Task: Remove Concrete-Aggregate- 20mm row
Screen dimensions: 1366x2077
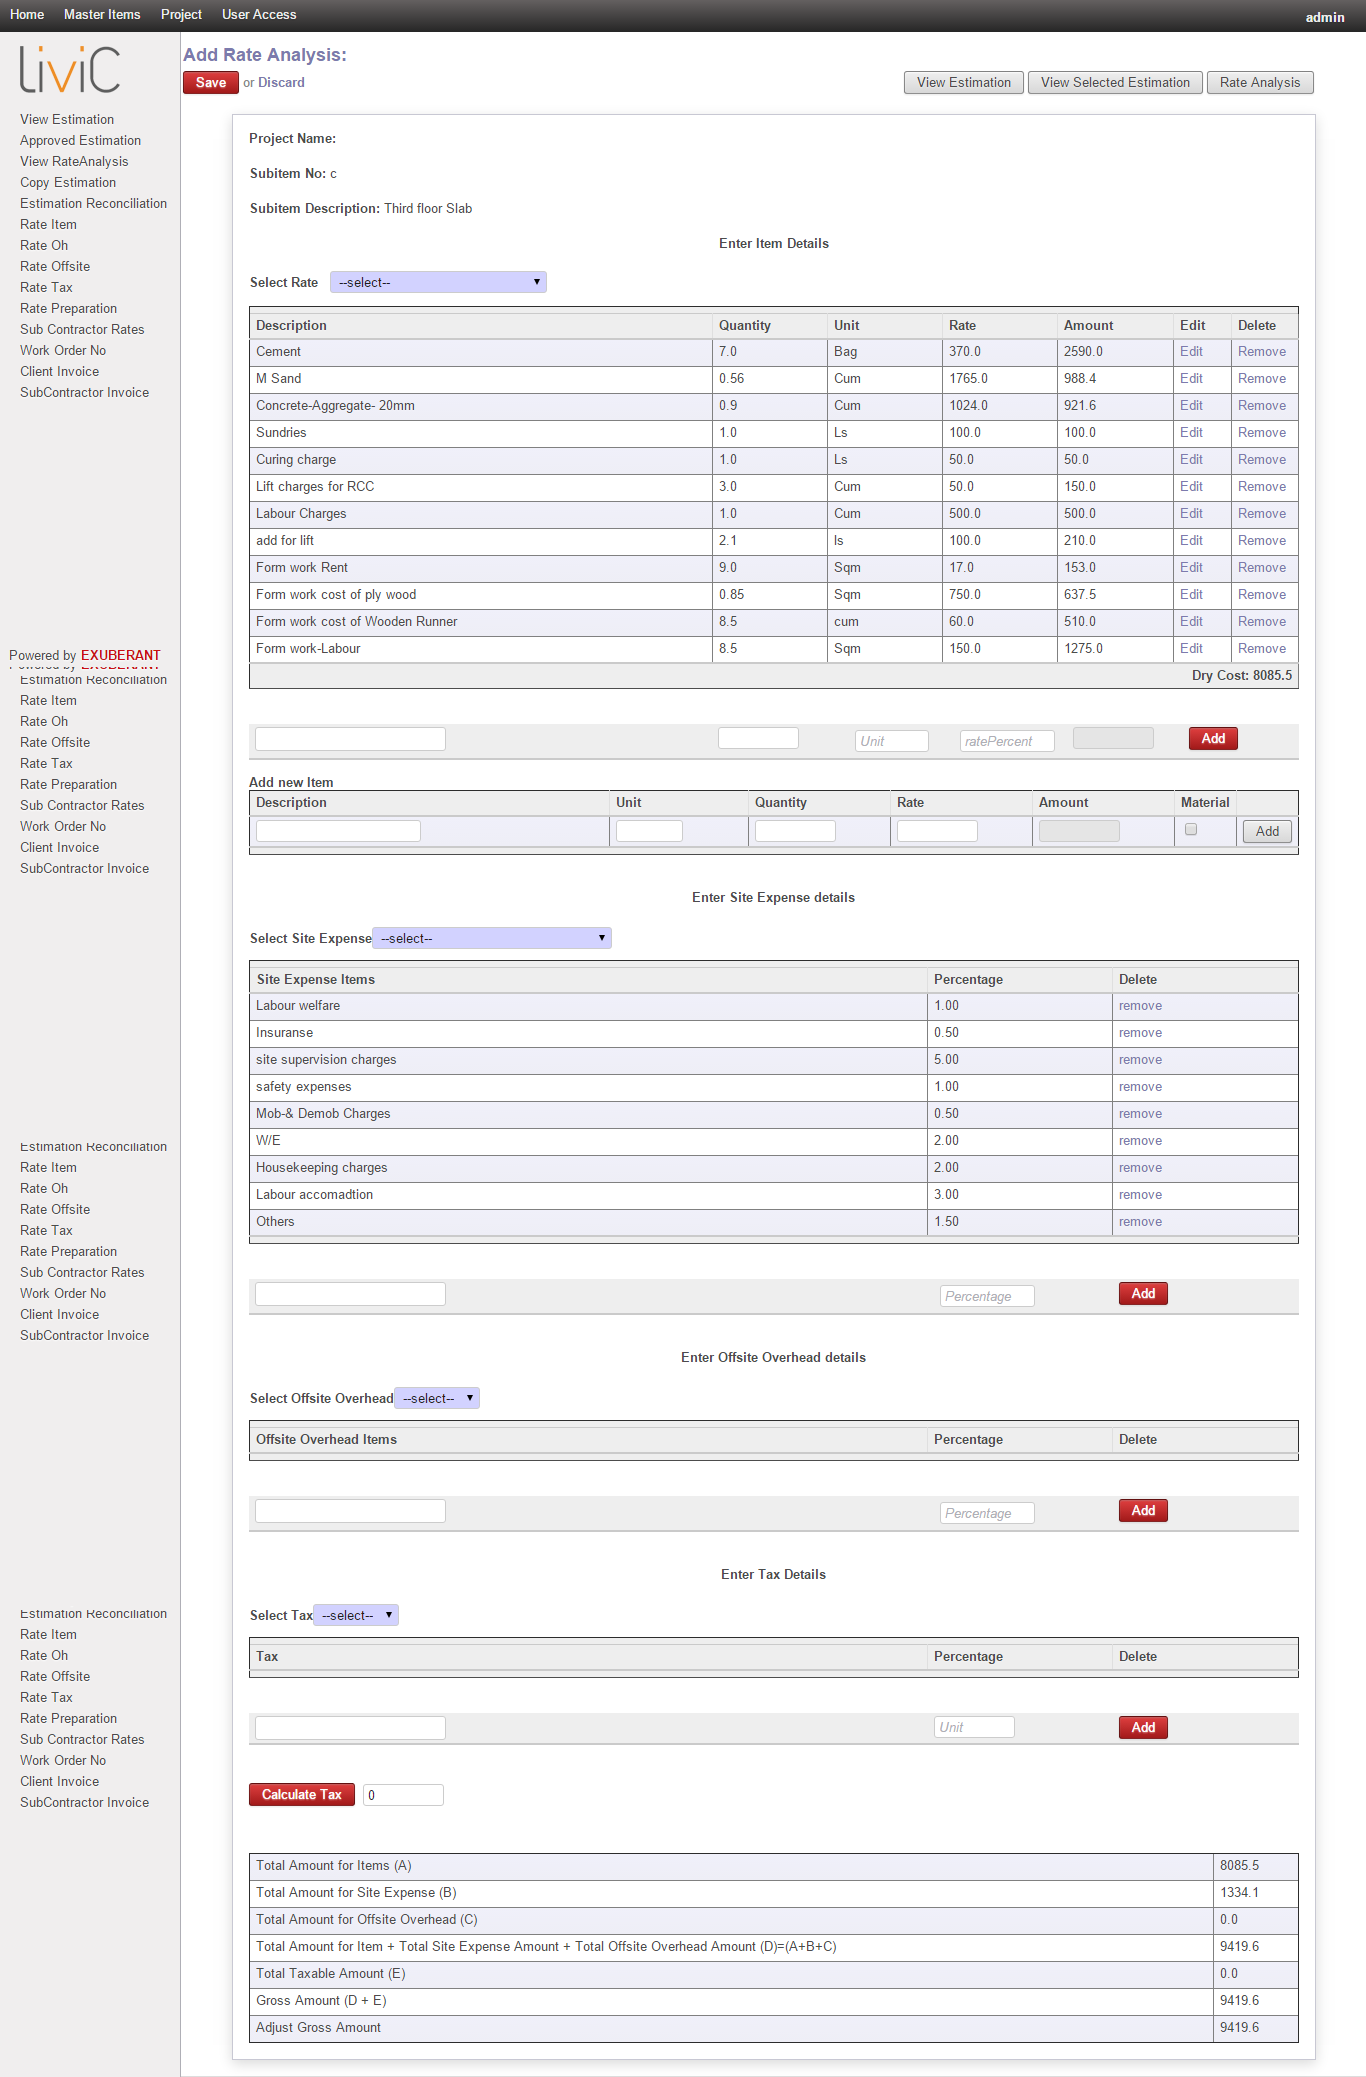Action: pyautogui.click(x=1262, y=405)
